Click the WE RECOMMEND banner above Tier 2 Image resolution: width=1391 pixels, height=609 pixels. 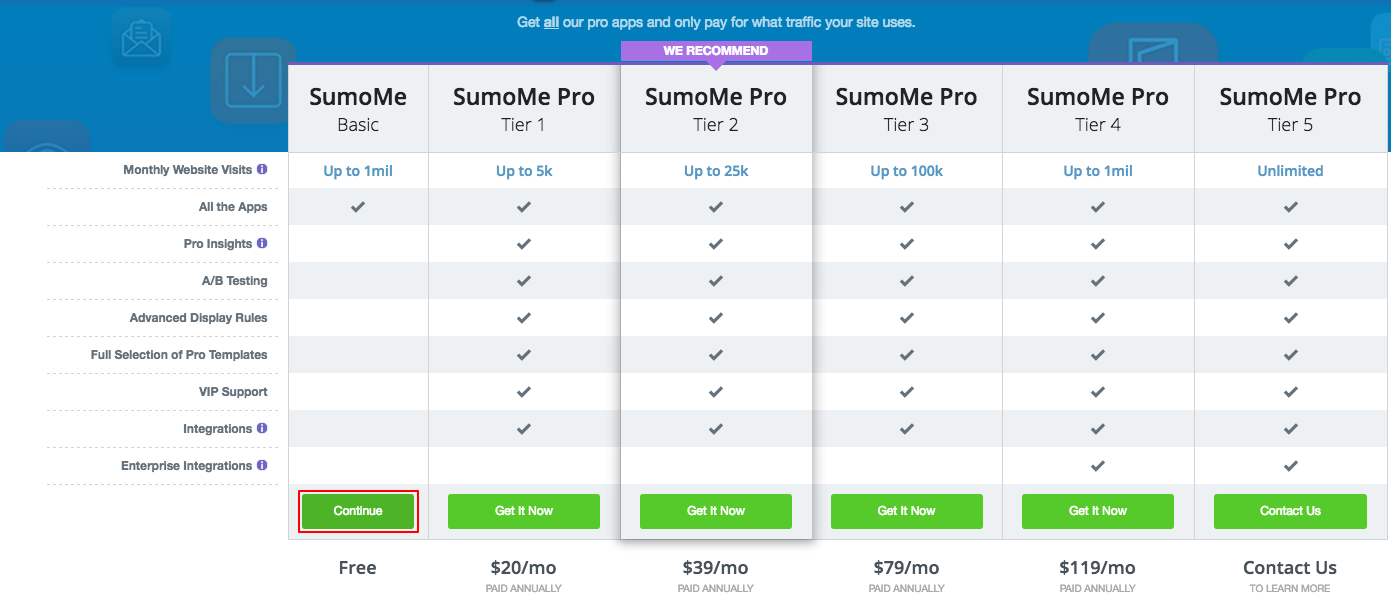coord(716,51)
